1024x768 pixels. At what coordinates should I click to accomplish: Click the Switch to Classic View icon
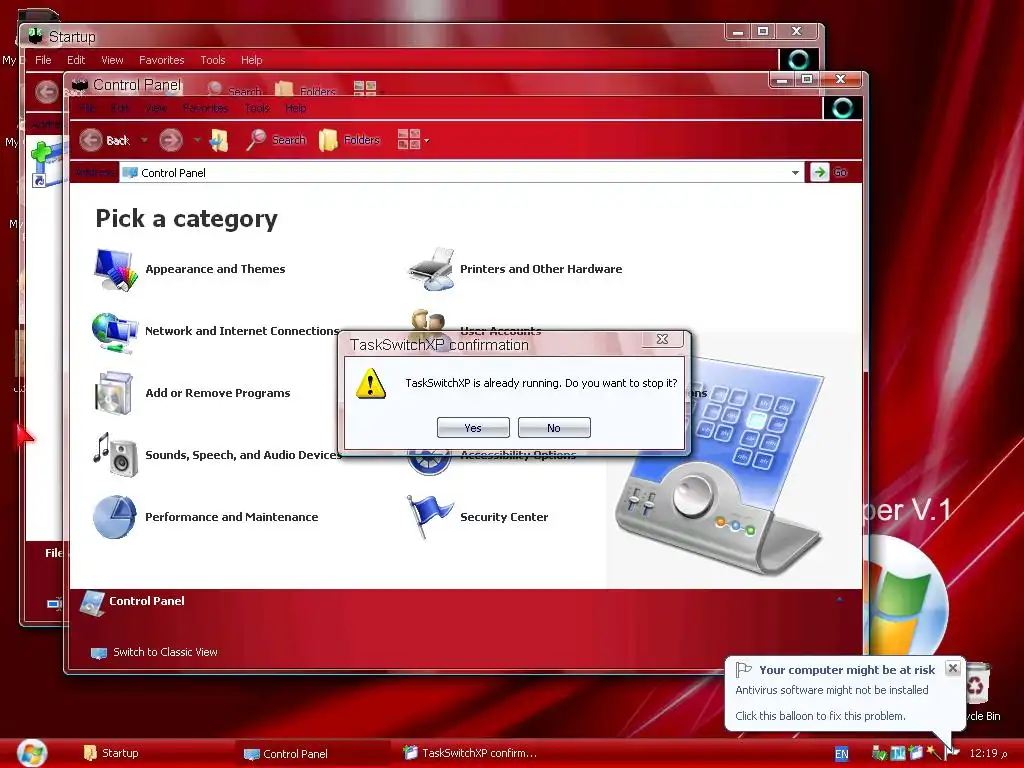click(x=99, y=652)
